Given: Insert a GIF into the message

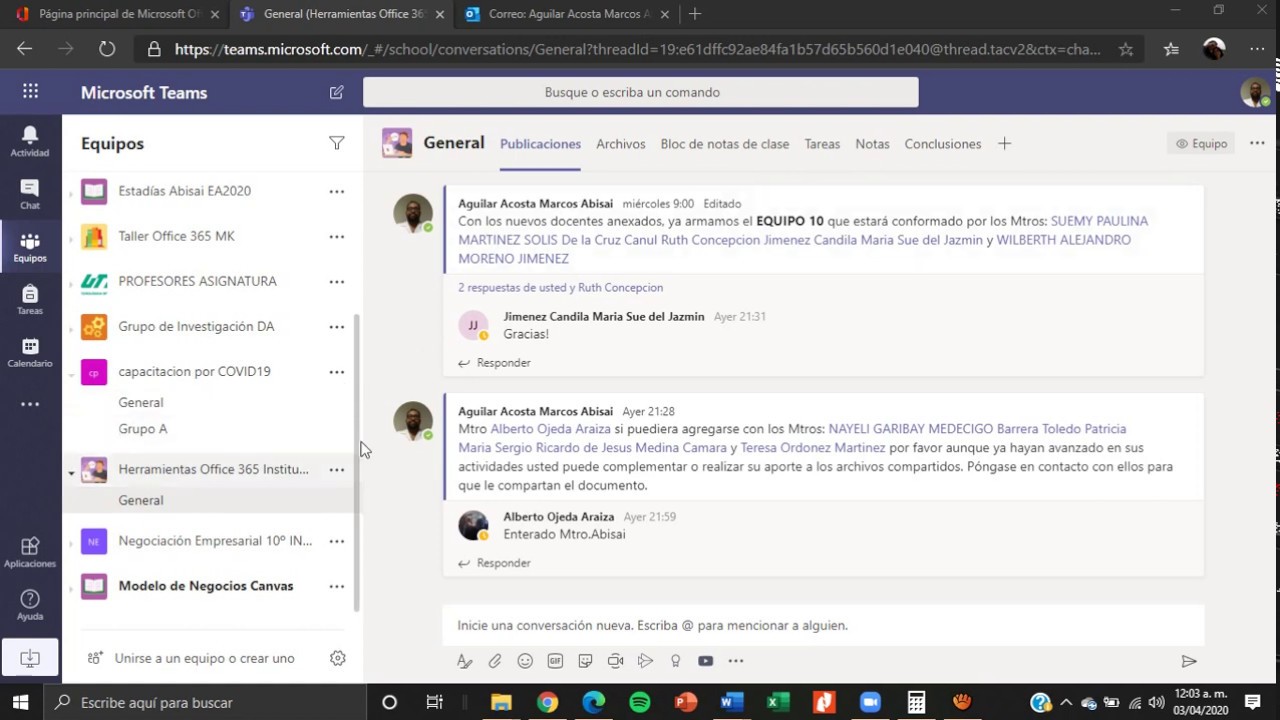Looking at the screenshot, I should [x=555, y=661].
